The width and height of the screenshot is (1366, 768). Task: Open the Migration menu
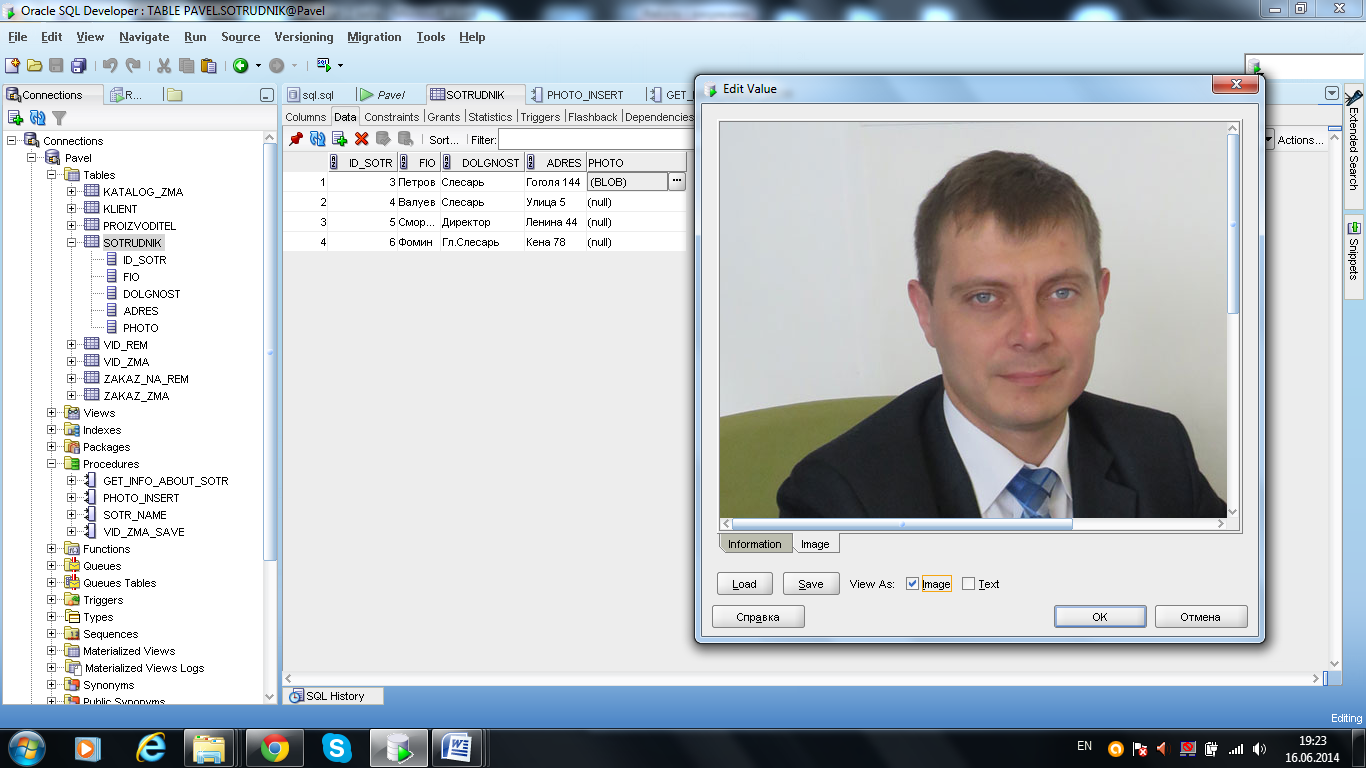(x=374, y=37)
